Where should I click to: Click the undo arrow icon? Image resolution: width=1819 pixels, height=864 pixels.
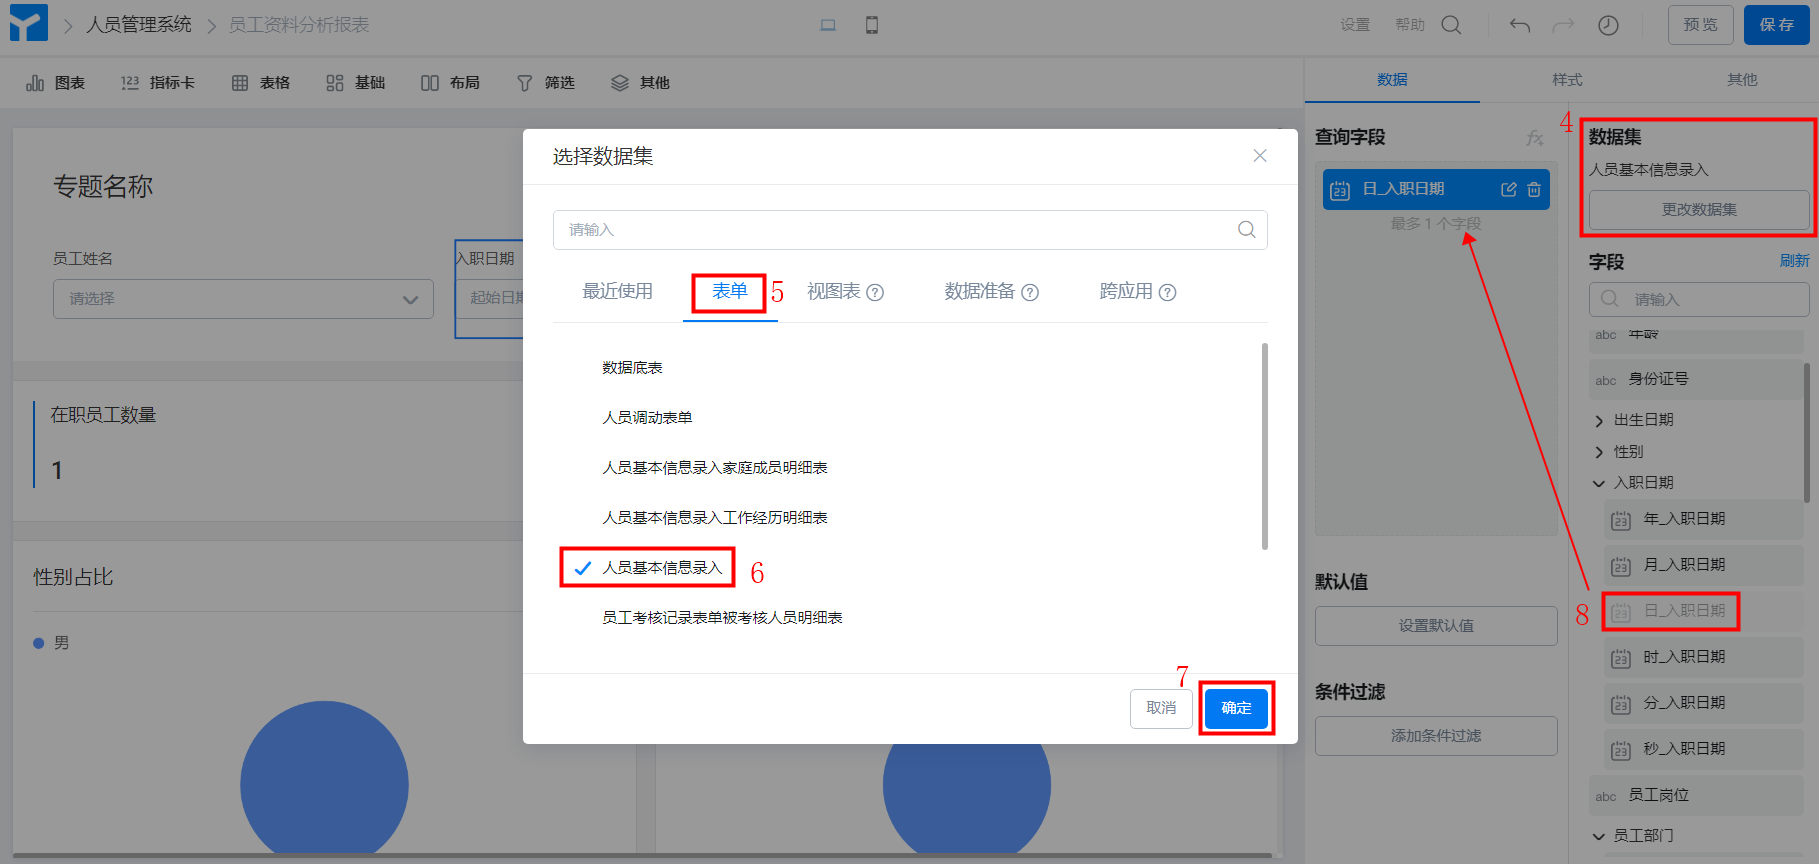tap(1520, 25)
